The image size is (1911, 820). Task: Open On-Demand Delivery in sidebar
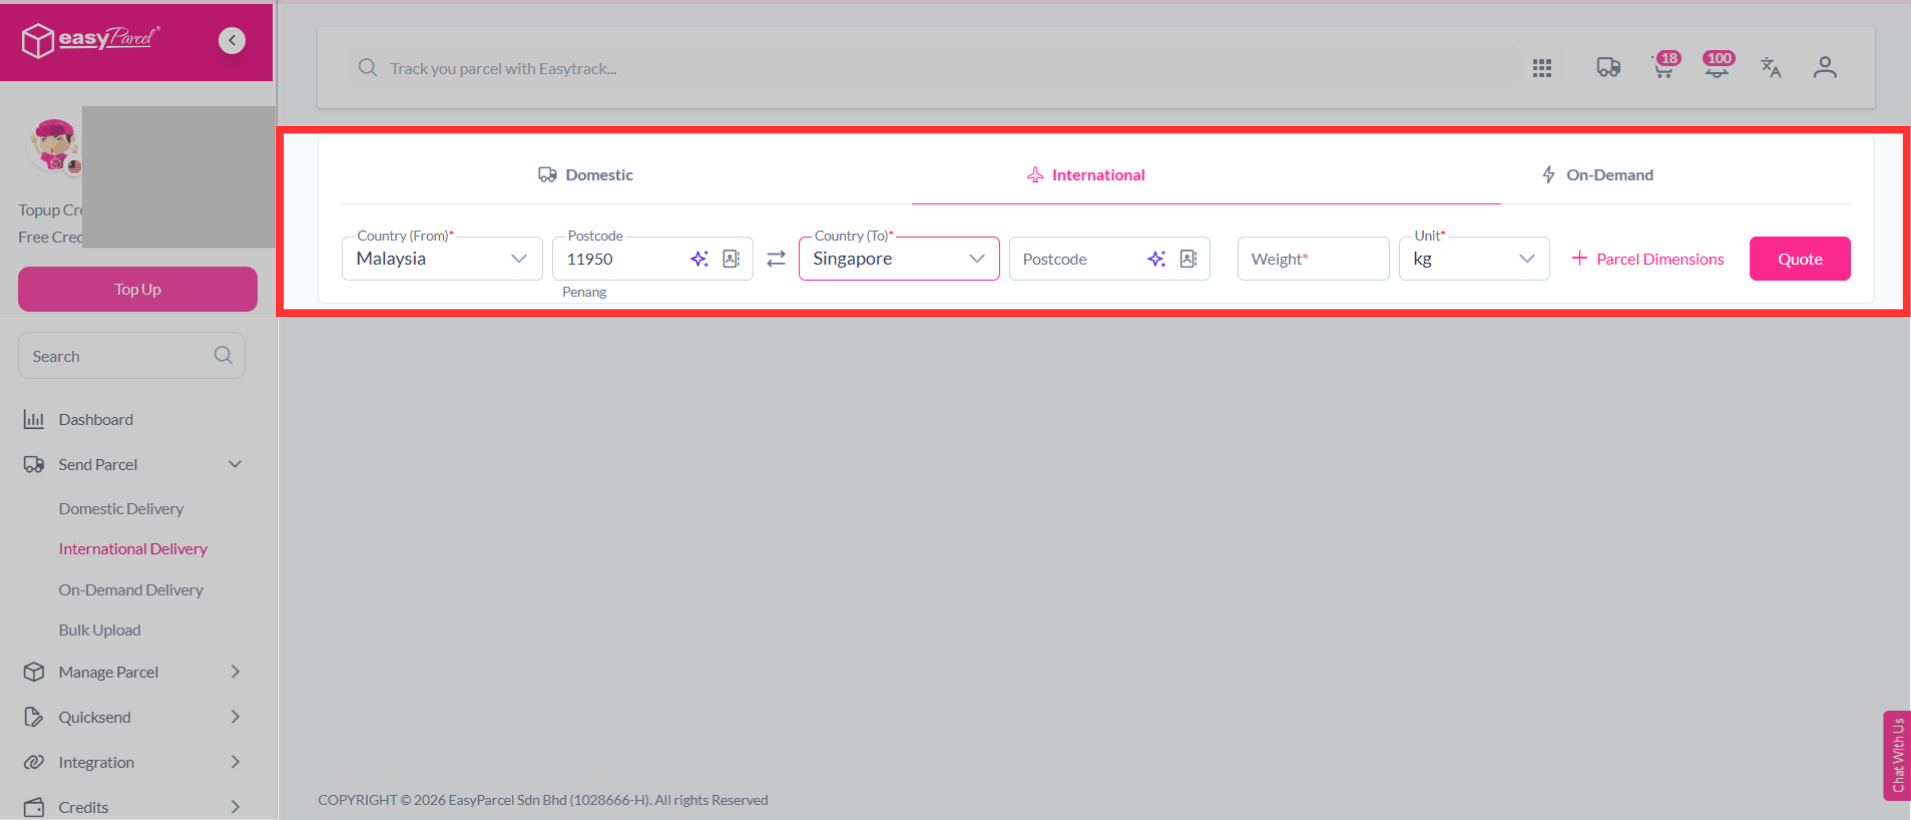tap(131, 590)
